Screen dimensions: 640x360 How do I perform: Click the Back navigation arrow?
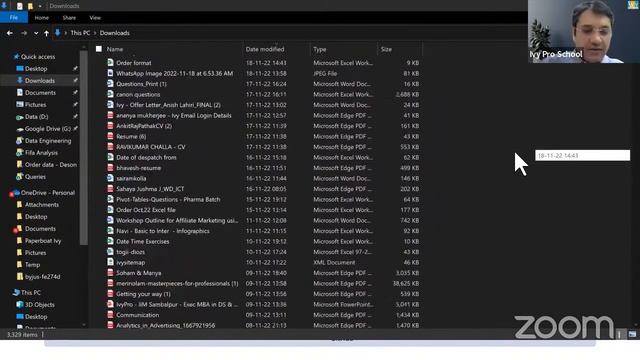(10, 33)
